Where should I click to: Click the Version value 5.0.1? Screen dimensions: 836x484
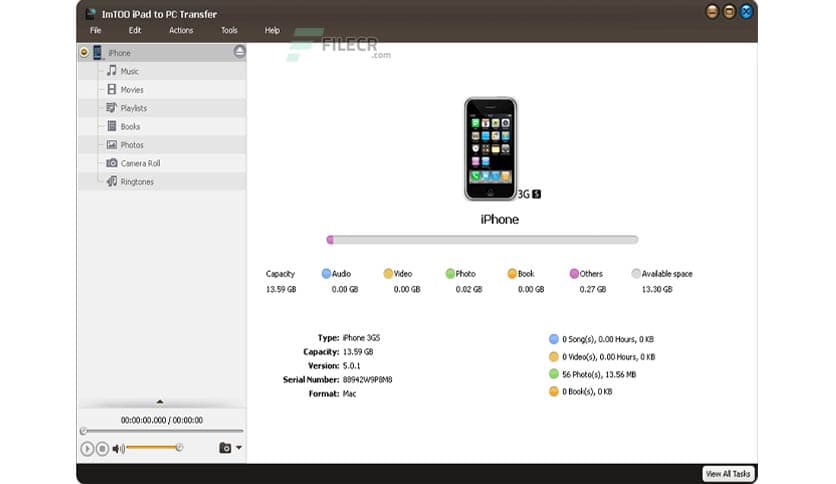[351, 366]
